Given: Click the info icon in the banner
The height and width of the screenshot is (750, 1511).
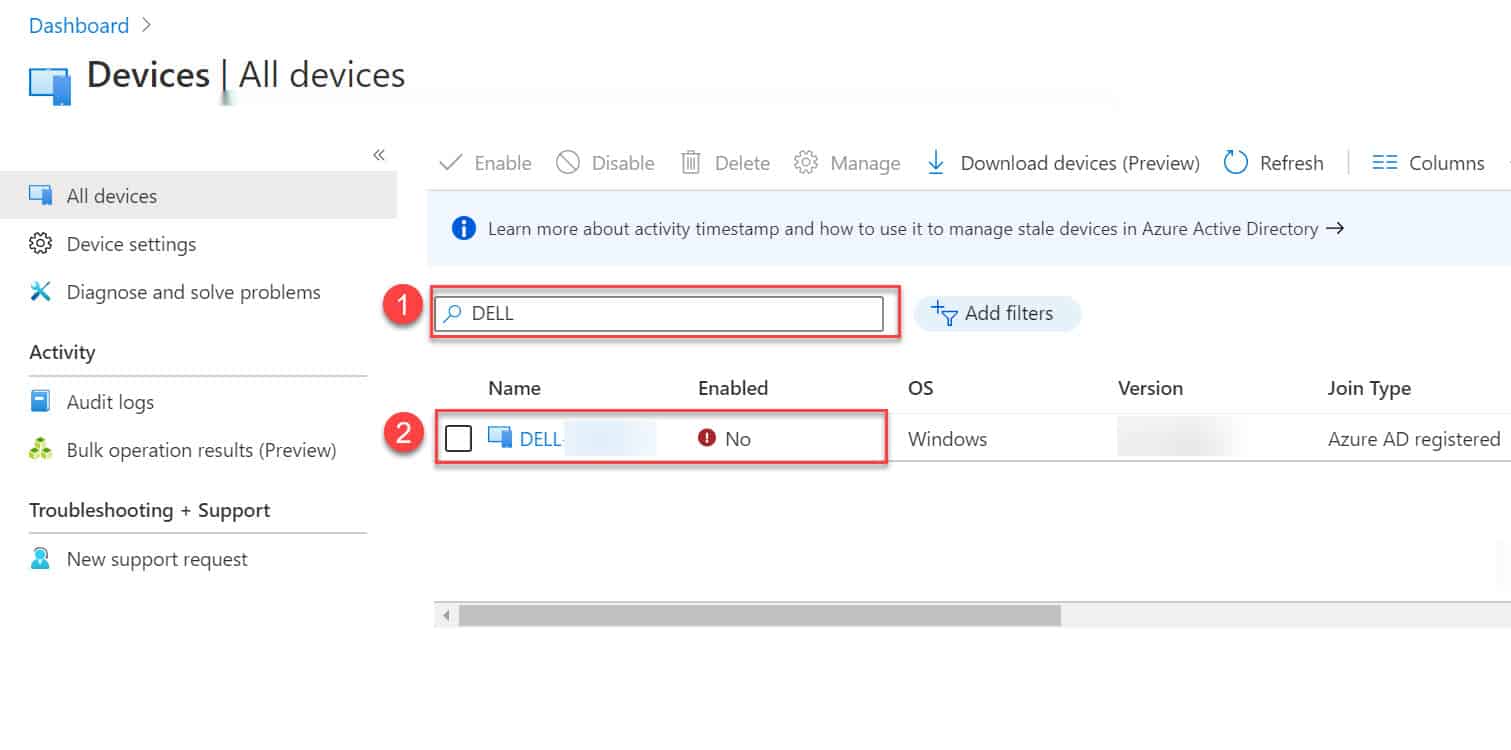Looking at the screenshot, I should [x=463, y=229].
